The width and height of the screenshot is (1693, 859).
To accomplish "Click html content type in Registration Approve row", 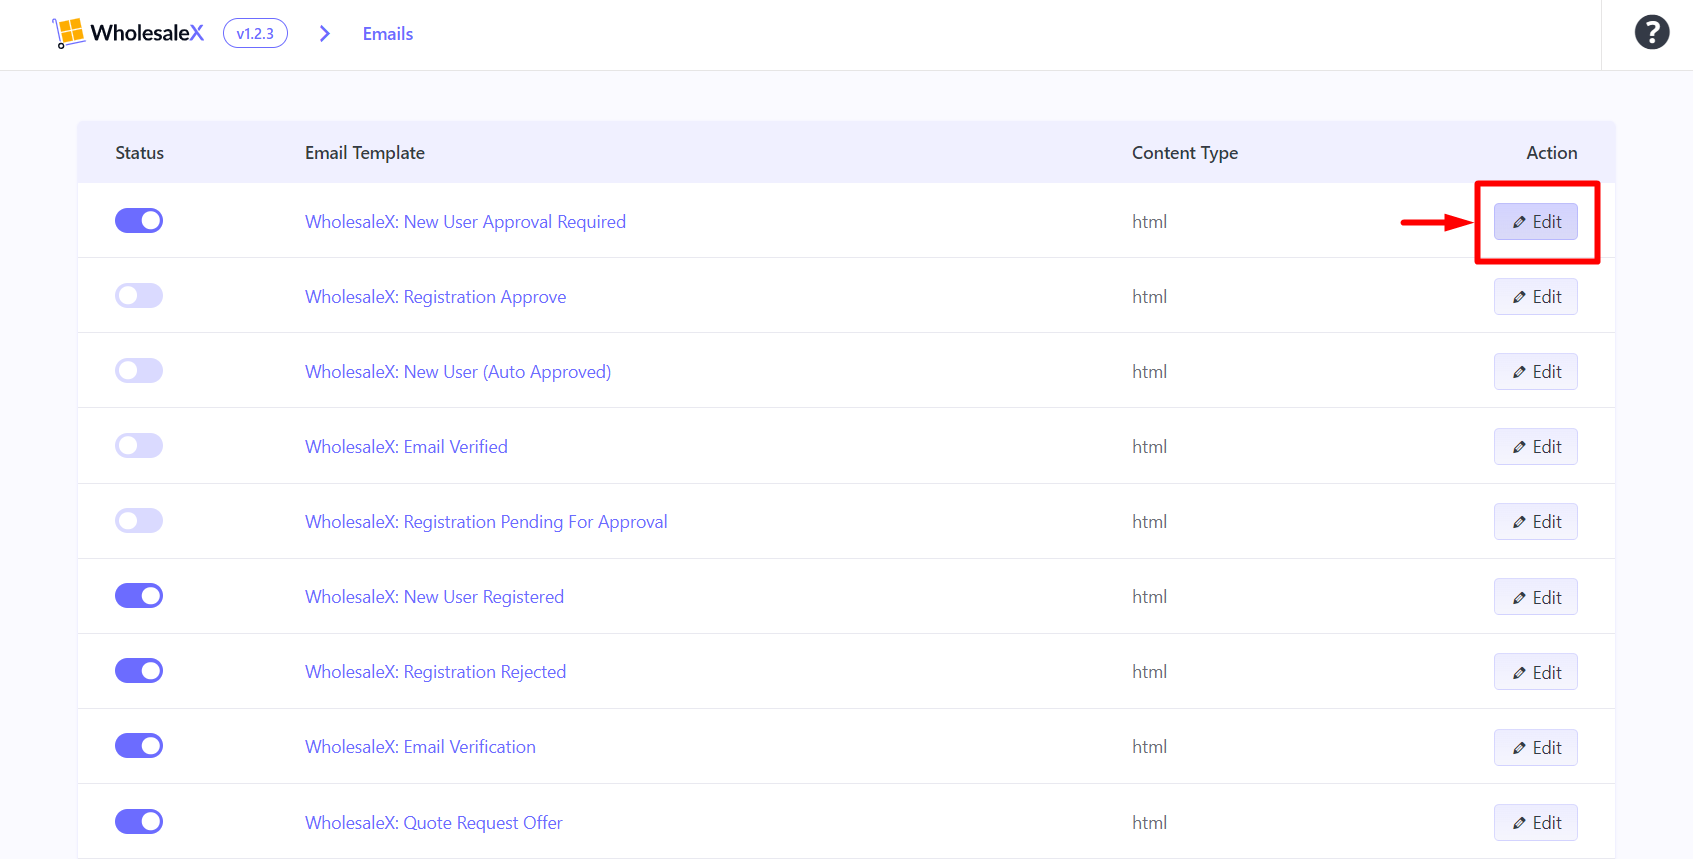I will [x=1149, y=297].
